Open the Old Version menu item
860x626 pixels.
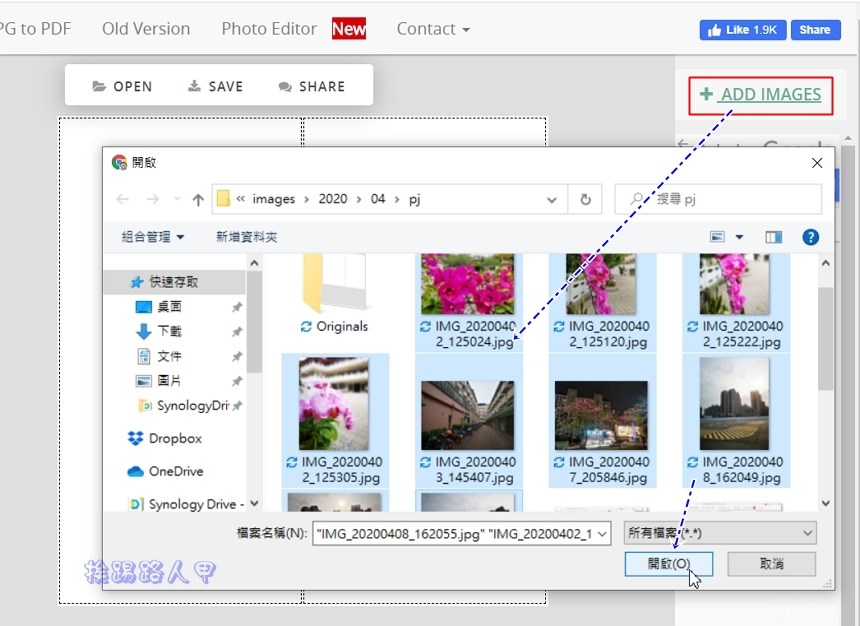tap(146, 29)
